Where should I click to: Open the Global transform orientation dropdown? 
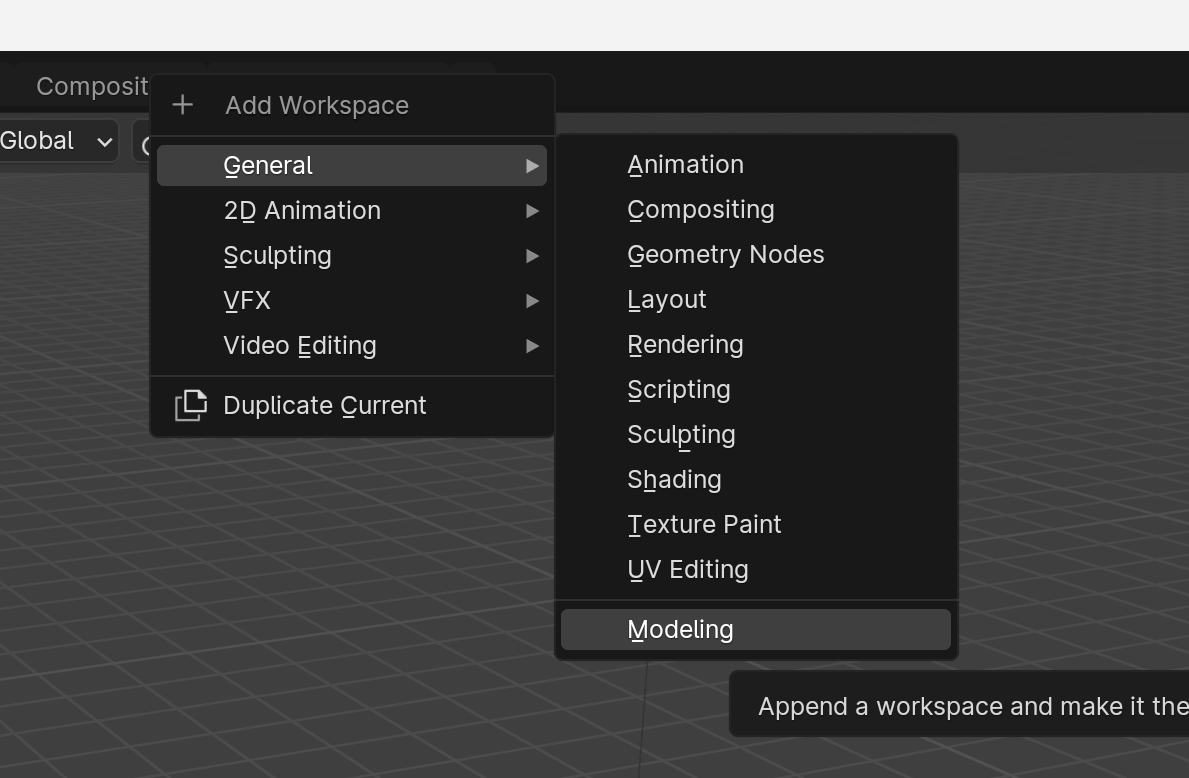58,140
